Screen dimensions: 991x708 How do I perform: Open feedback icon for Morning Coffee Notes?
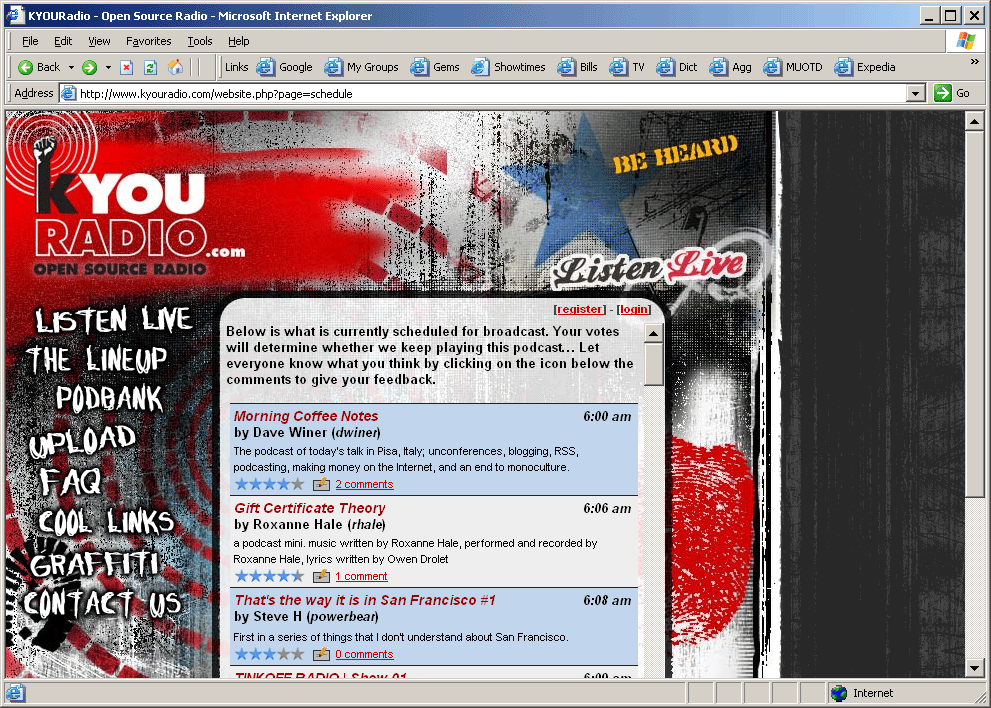tap(321, 484)
